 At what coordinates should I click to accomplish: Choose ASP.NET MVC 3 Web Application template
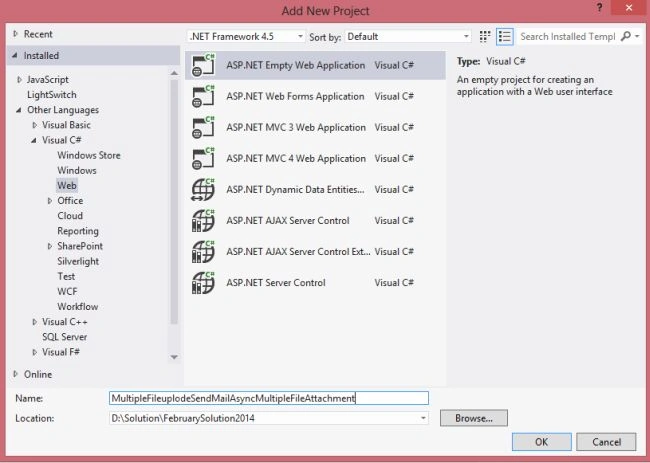[315, 127]
